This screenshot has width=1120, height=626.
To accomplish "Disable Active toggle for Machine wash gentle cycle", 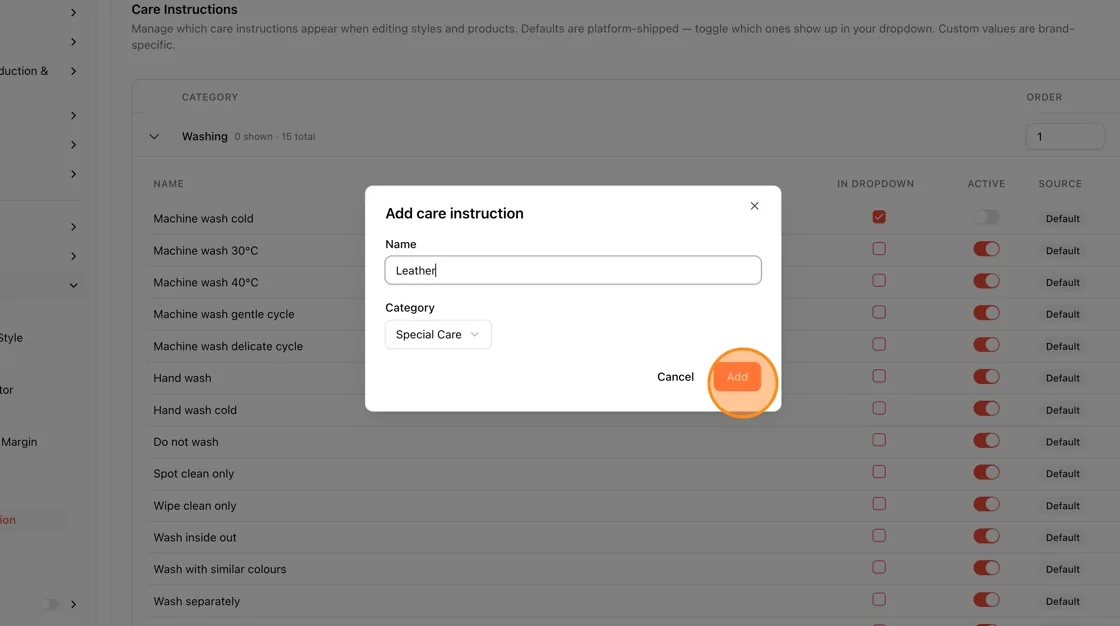I will click(x=986, y=312).
